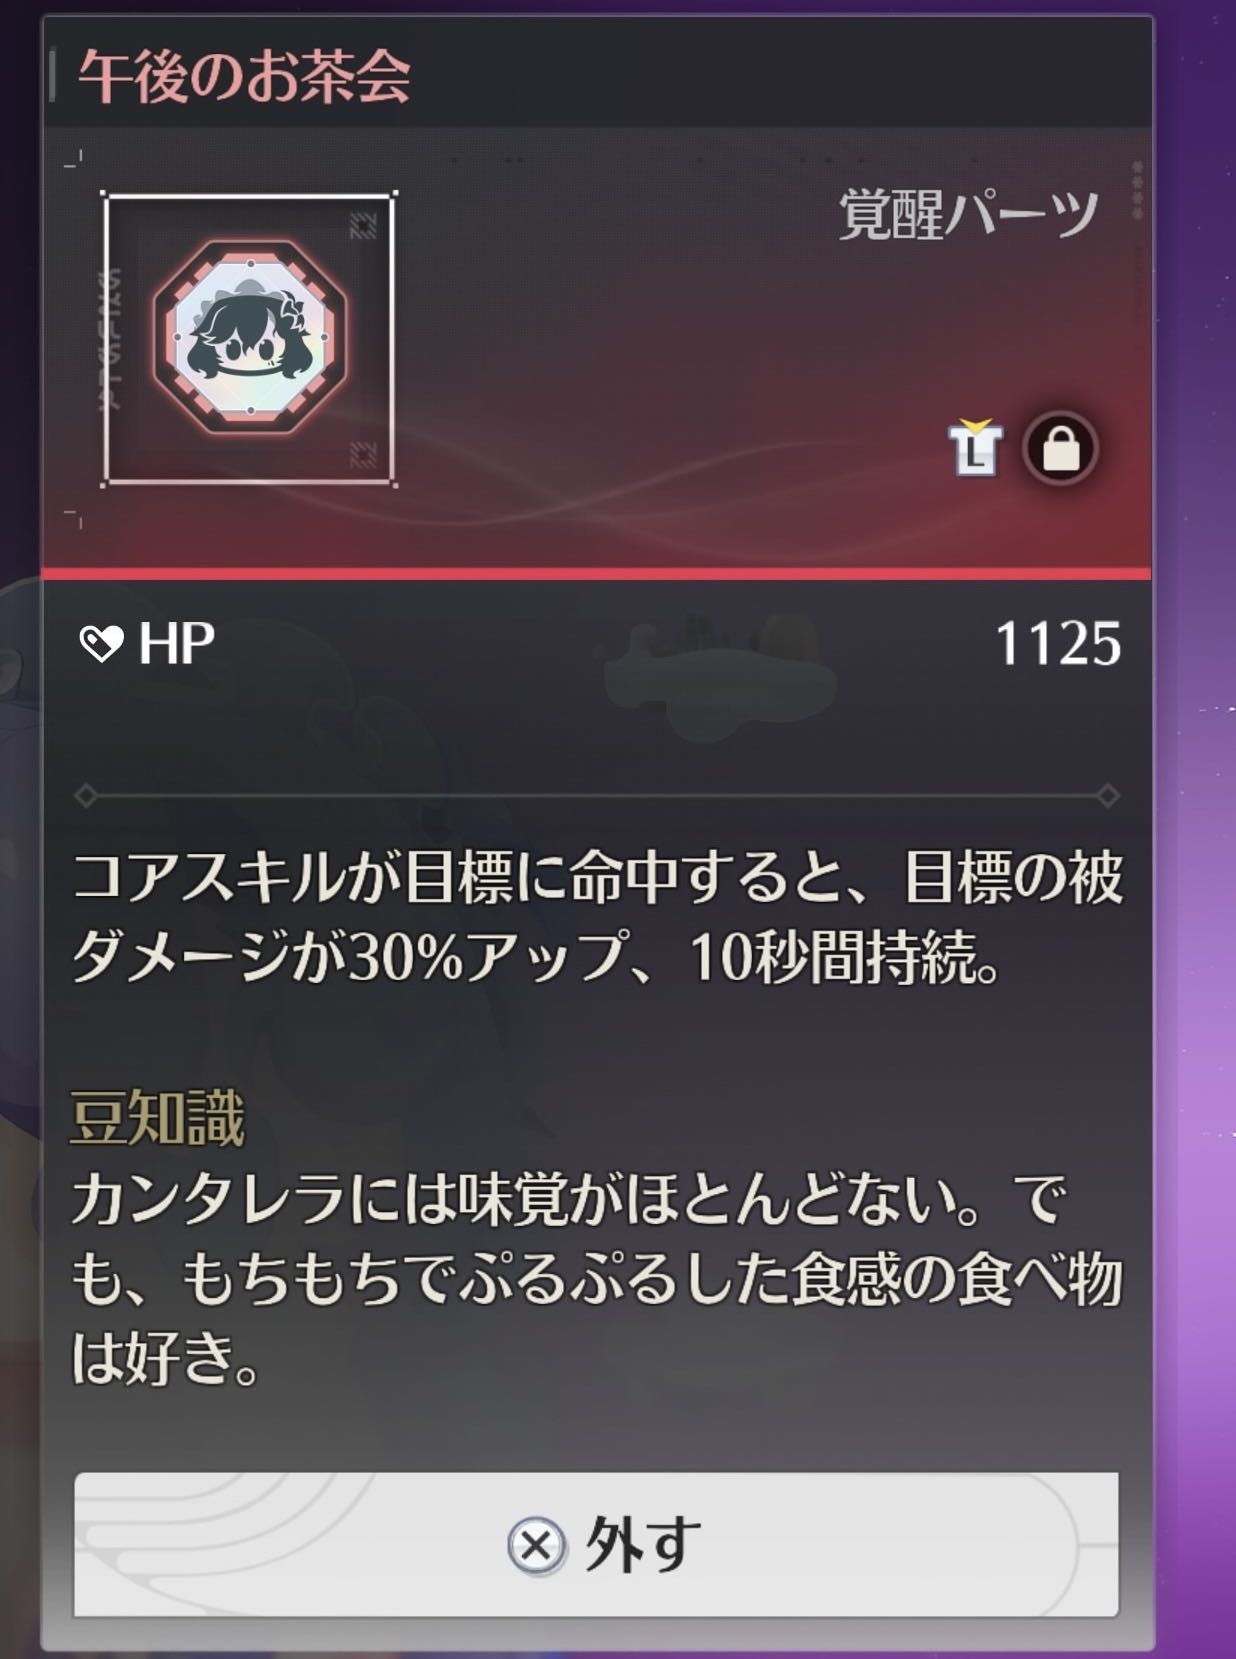Screen dimensions: 1236x1659
Task: Click the HP value 1125
Action: click(1058, 644)
